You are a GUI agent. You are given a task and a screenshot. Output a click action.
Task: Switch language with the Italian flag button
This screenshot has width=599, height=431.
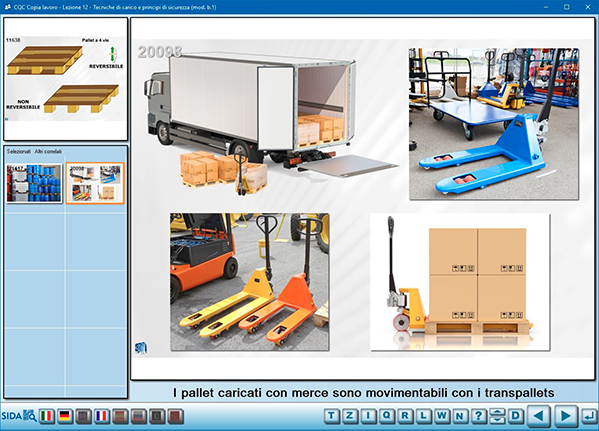point(47,416)
